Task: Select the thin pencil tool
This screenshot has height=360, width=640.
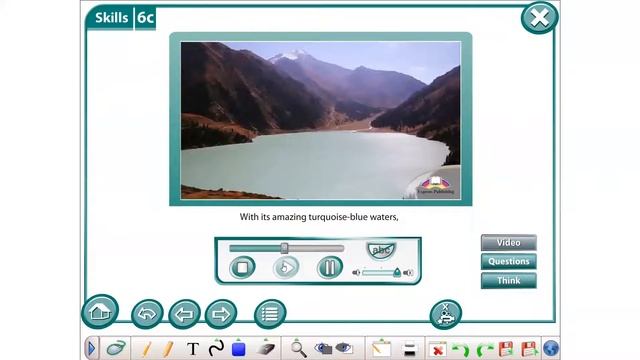Action: pyautogui.click(x=147, y=349)
